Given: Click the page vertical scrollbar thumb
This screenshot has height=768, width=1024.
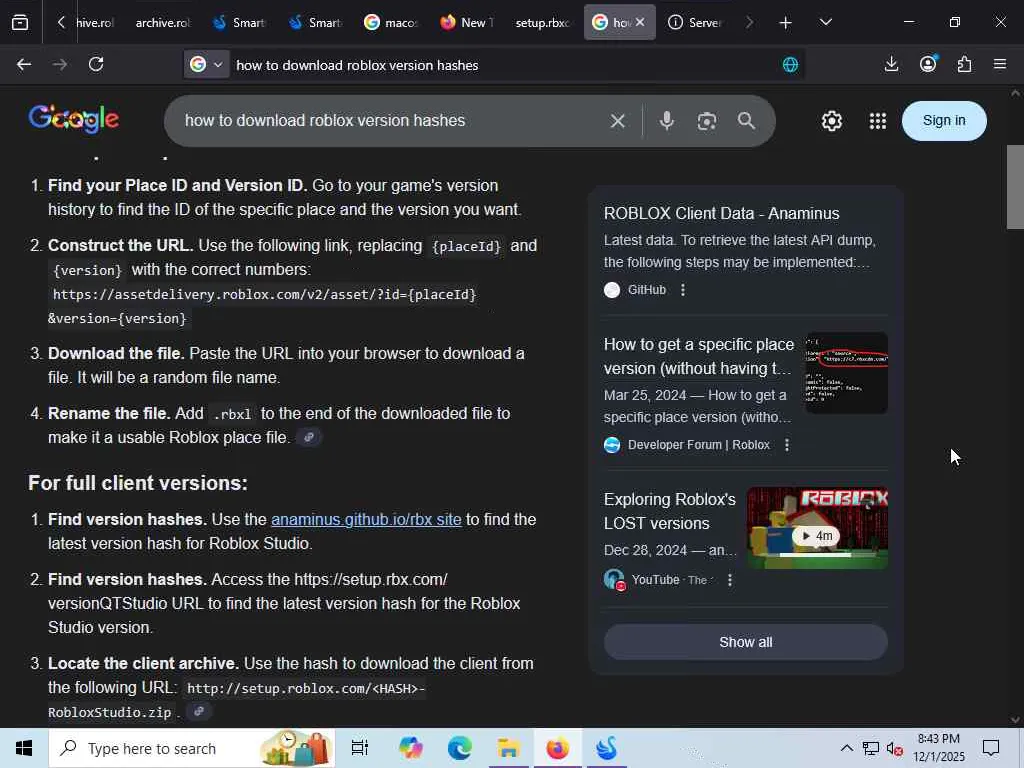Looking at the screenshot, I should click(x=1015, y=187).
